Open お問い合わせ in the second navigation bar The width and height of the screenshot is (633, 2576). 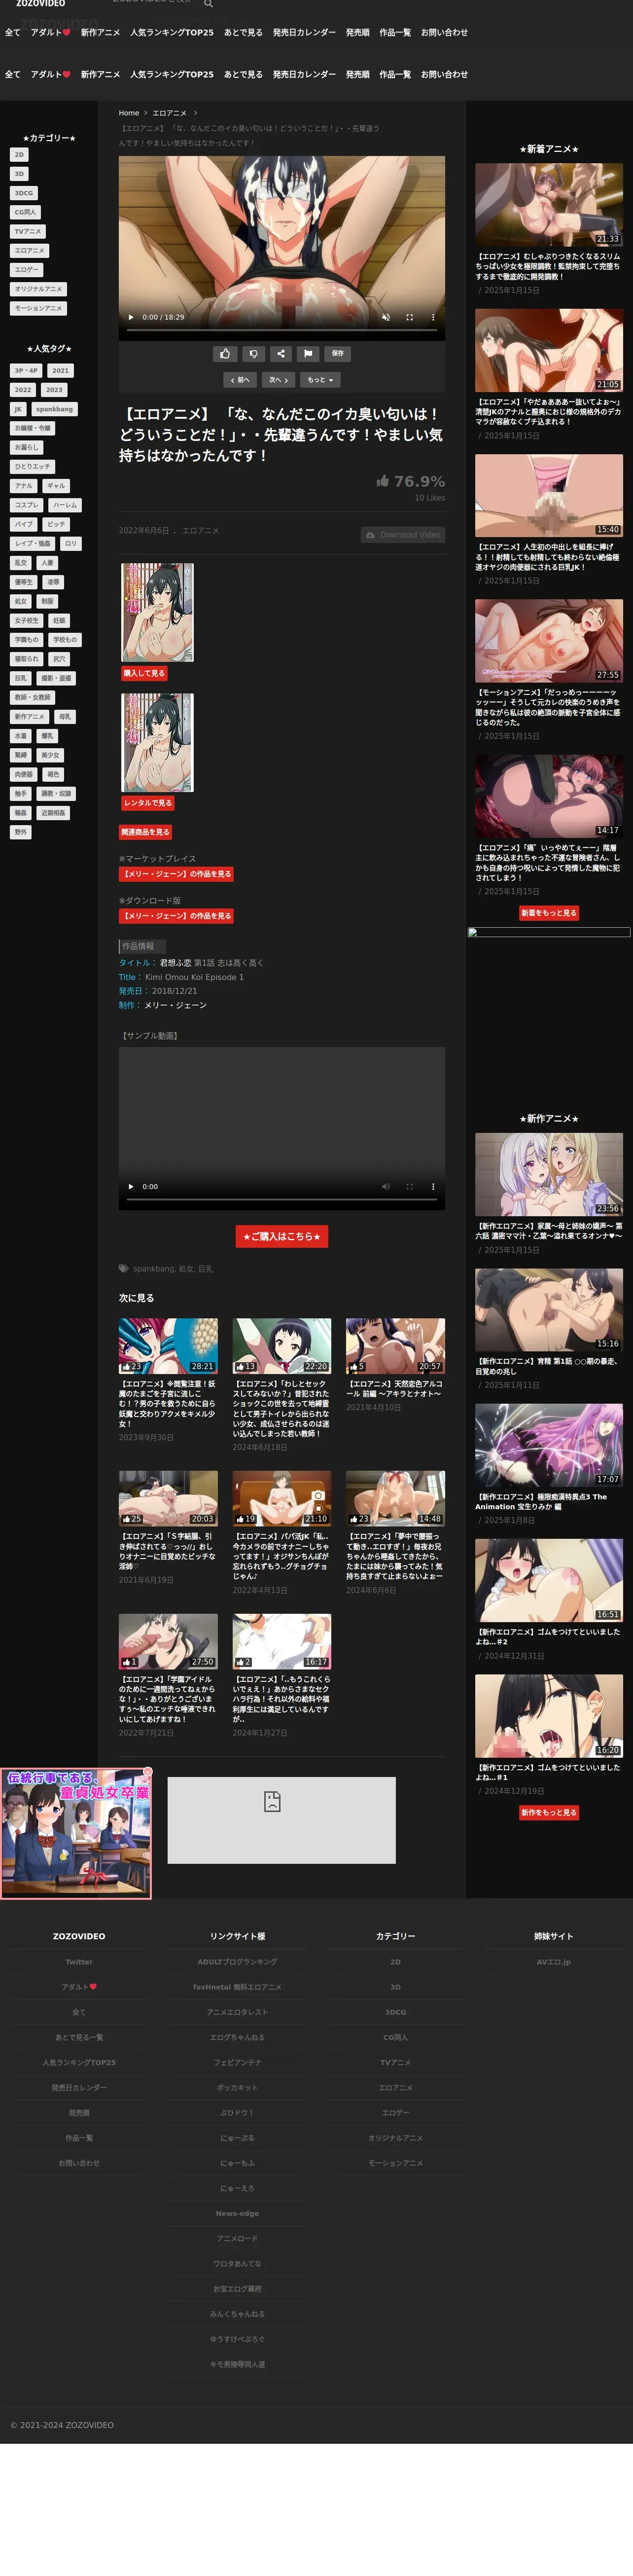[444, 74]
